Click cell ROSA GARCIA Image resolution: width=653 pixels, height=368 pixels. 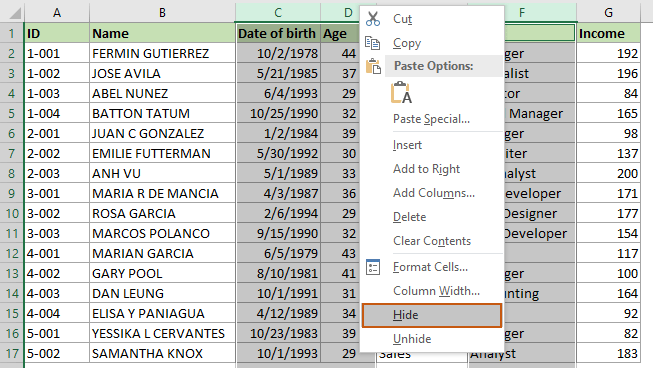click(162, 213)
